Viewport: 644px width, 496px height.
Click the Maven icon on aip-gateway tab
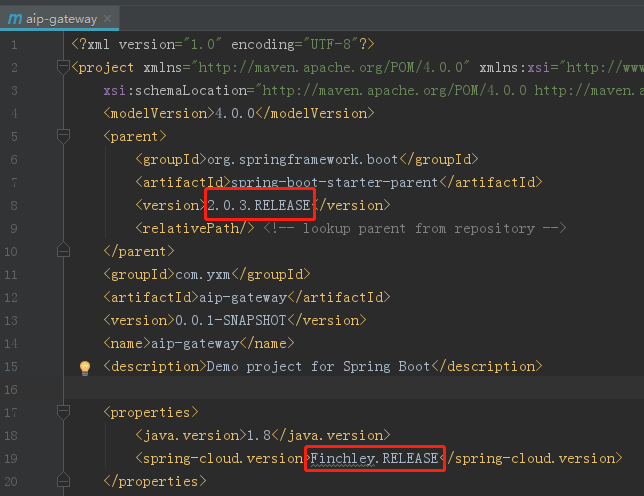pyautogui.click(x=15, y=18)
